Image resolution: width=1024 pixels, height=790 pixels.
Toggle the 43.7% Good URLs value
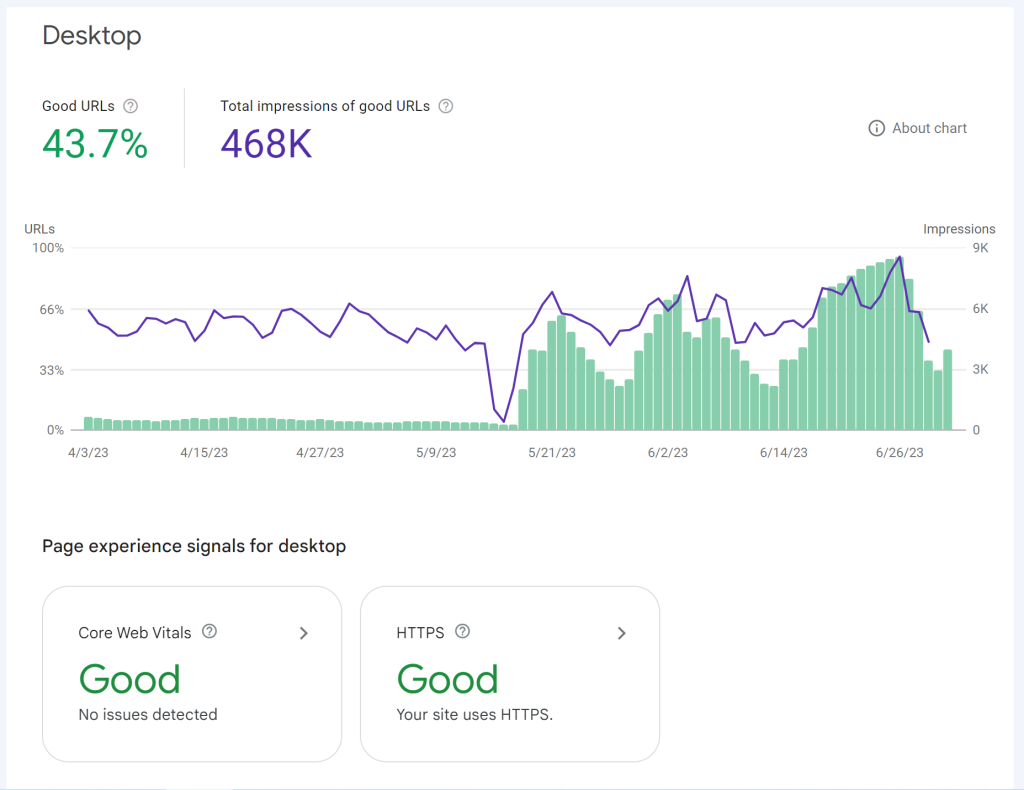pos(95,144)
